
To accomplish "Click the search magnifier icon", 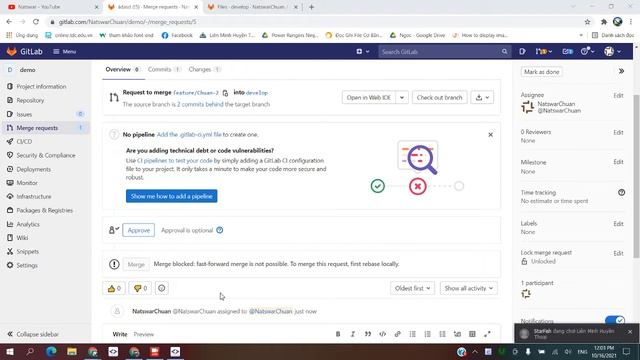I will pyautogui.click(x=504, y=51).
